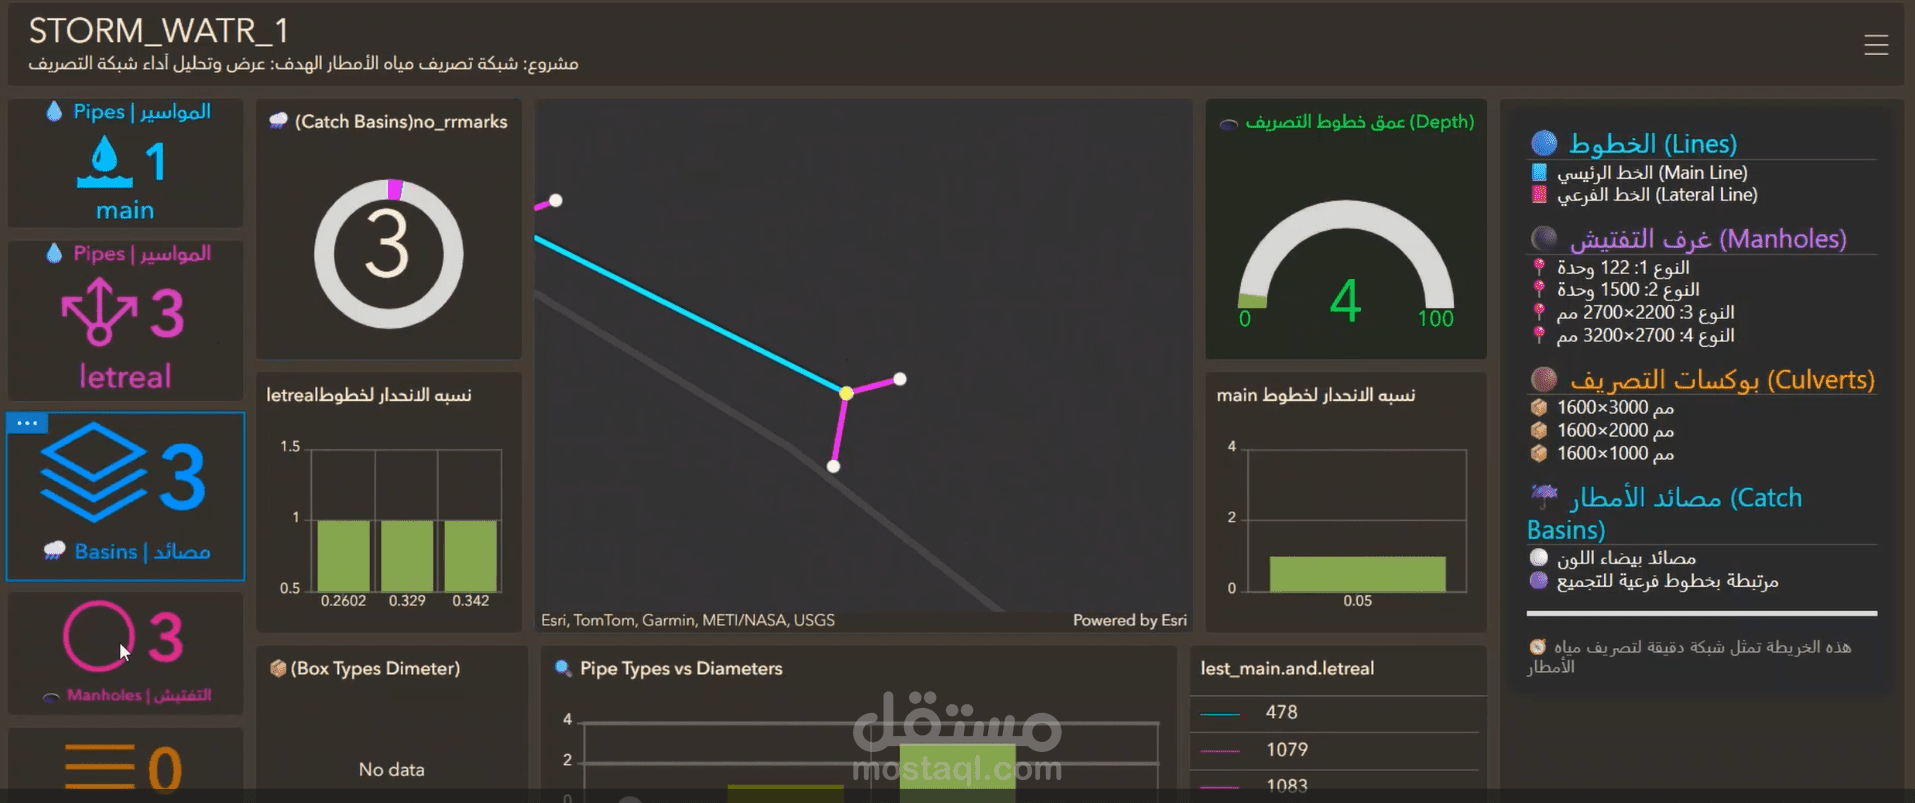Click the Manholes label under the pink circle
This screenshot has width=1915, height=803.
(139, 695)
